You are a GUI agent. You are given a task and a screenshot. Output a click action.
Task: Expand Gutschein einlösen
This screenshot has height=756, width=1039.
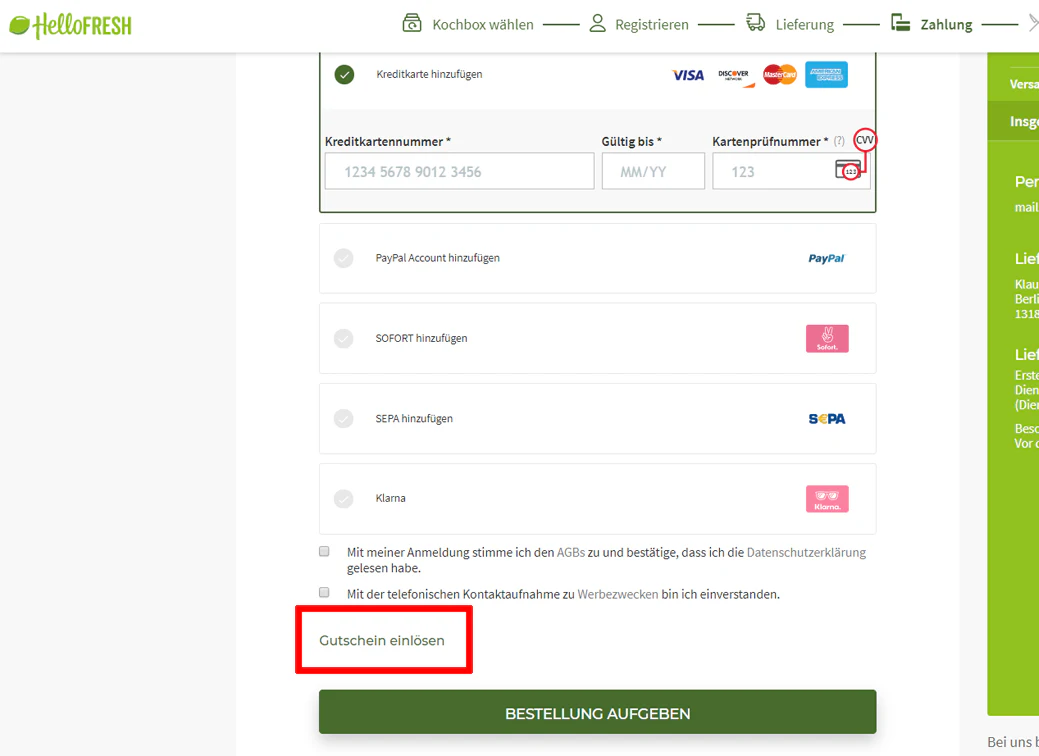coord(383,640)
